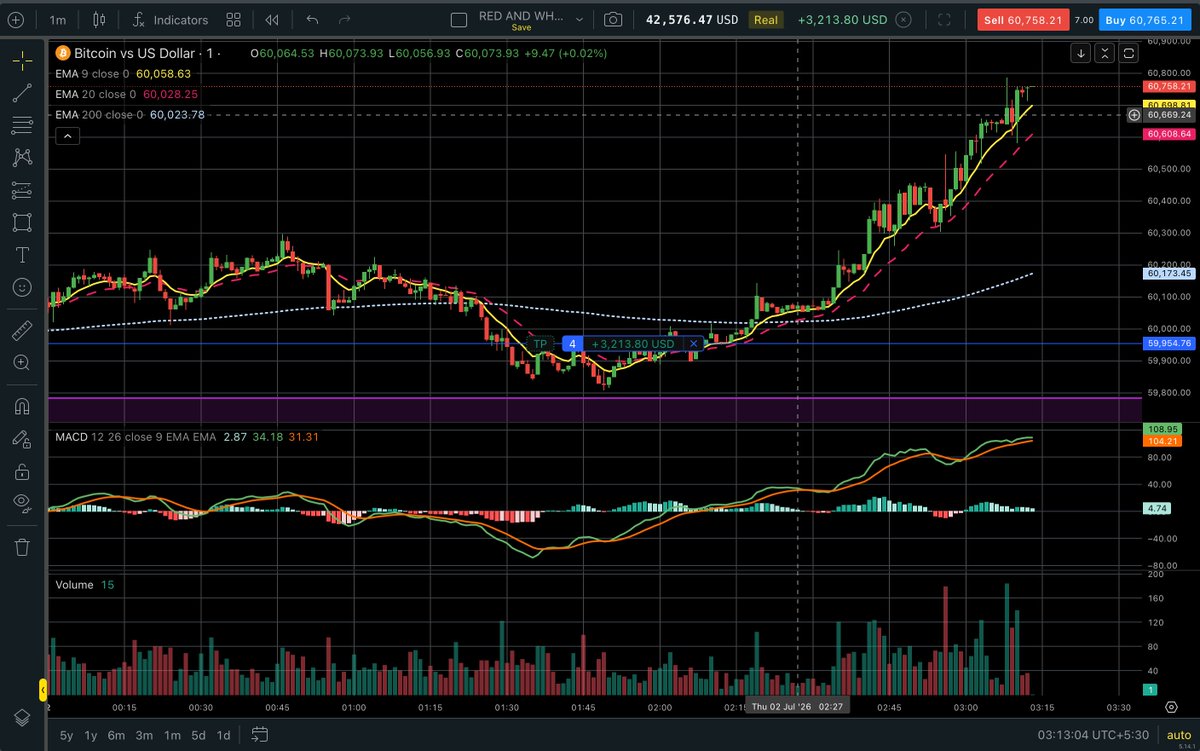This screenshot has width=1200, height=751.
Task: Select the text annotation tool
Action: click(21, 254)
